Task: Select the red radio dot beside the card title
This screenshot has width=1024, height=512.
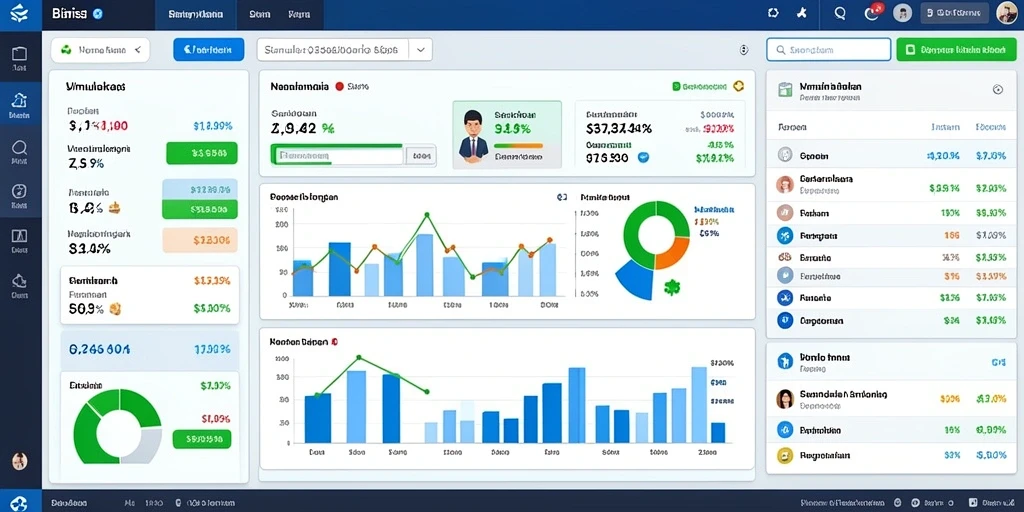Action: tap(339, 86)
